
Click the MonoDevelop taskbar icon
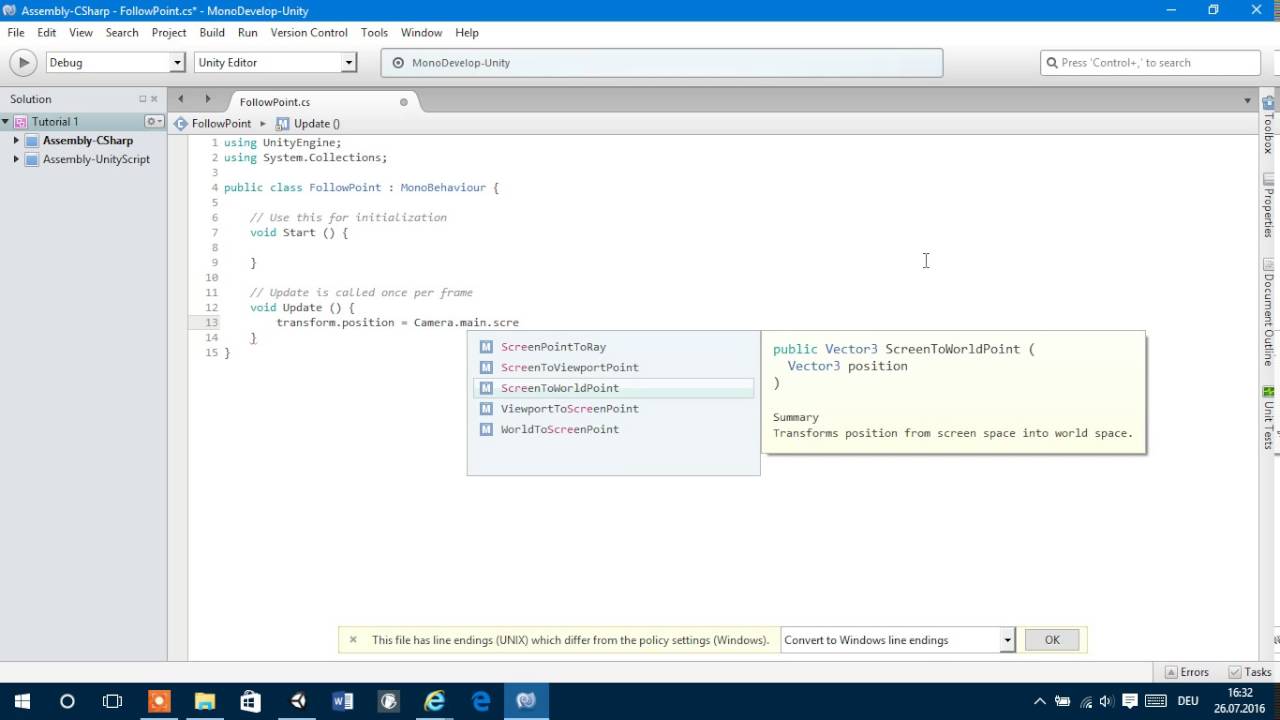(526, 701)
